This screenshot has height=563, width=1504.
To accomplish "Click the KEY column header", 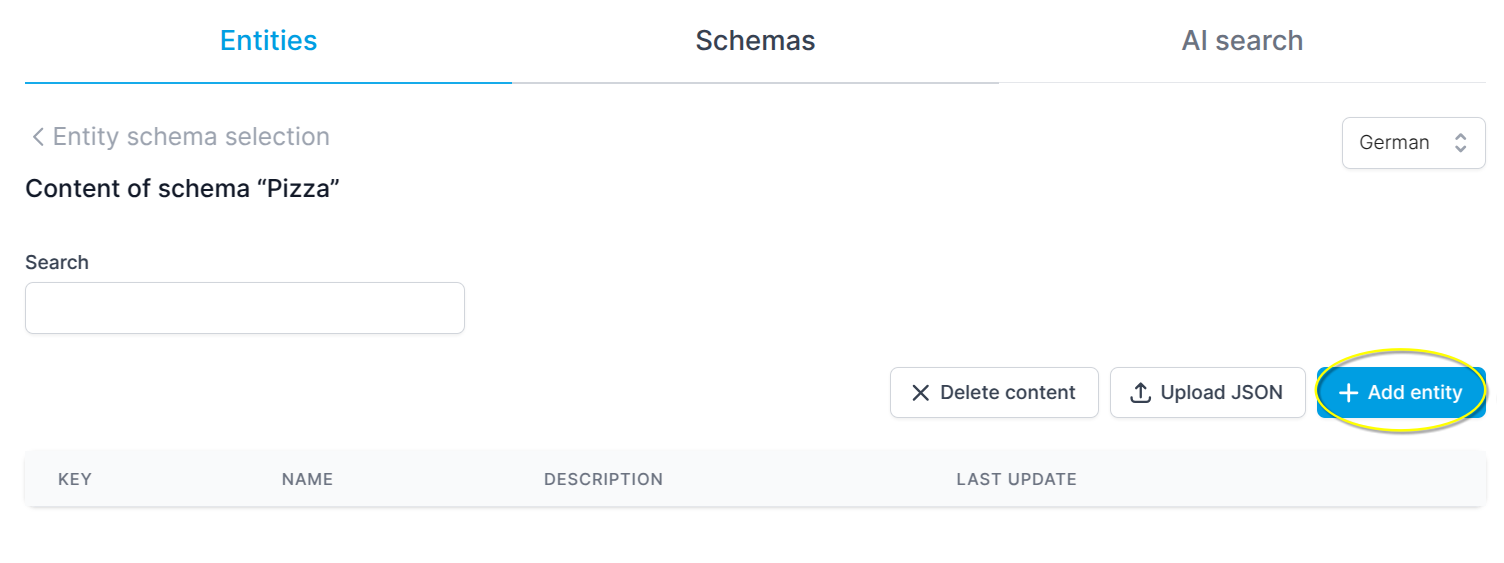I will point(75,480).
